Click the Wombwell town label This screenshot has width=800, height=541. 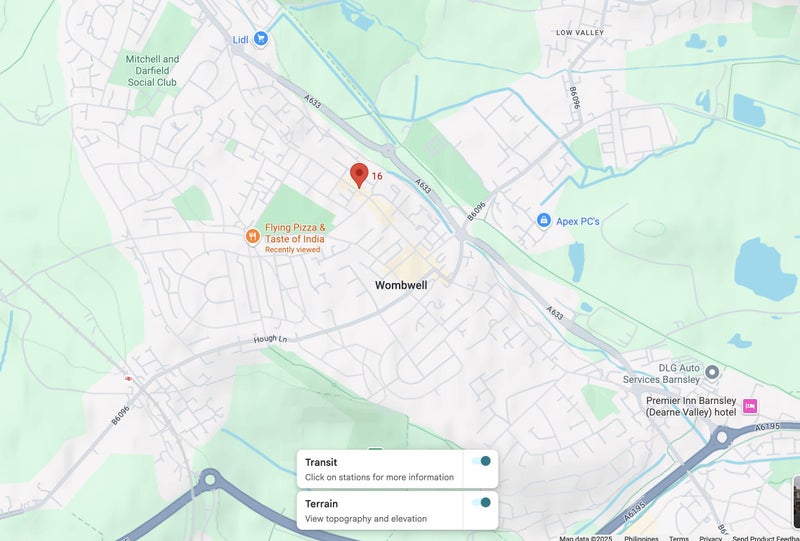(401, 285)
